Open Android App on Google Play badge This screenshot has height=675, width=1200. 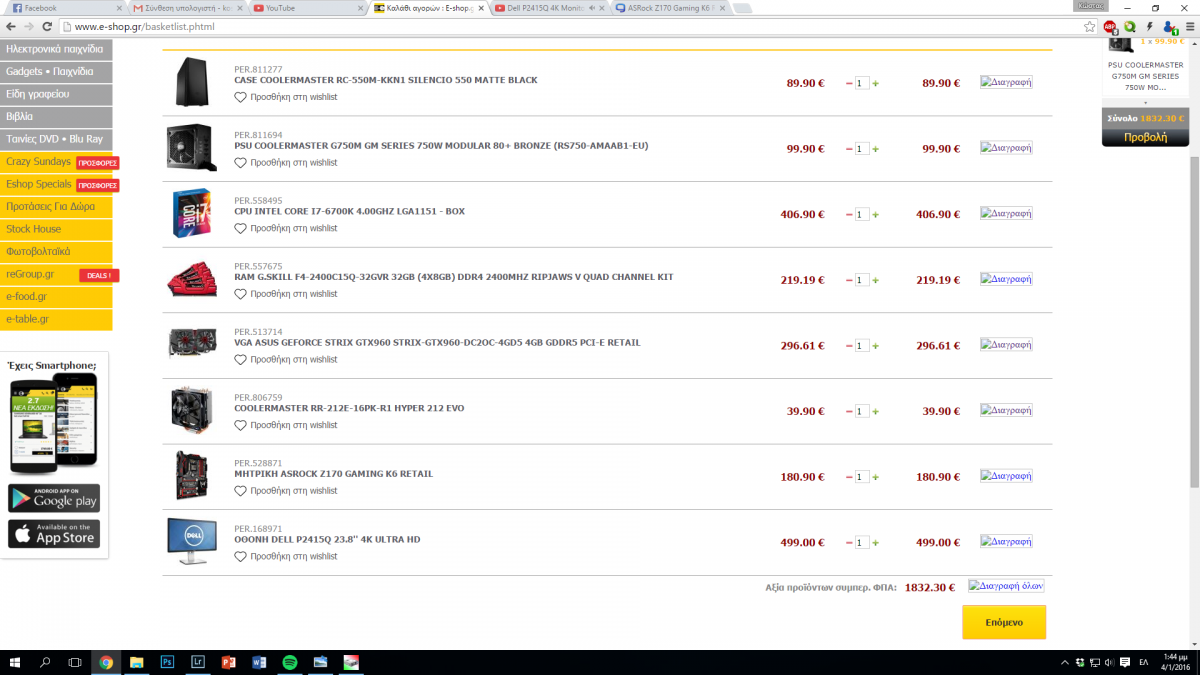point(54,498)
